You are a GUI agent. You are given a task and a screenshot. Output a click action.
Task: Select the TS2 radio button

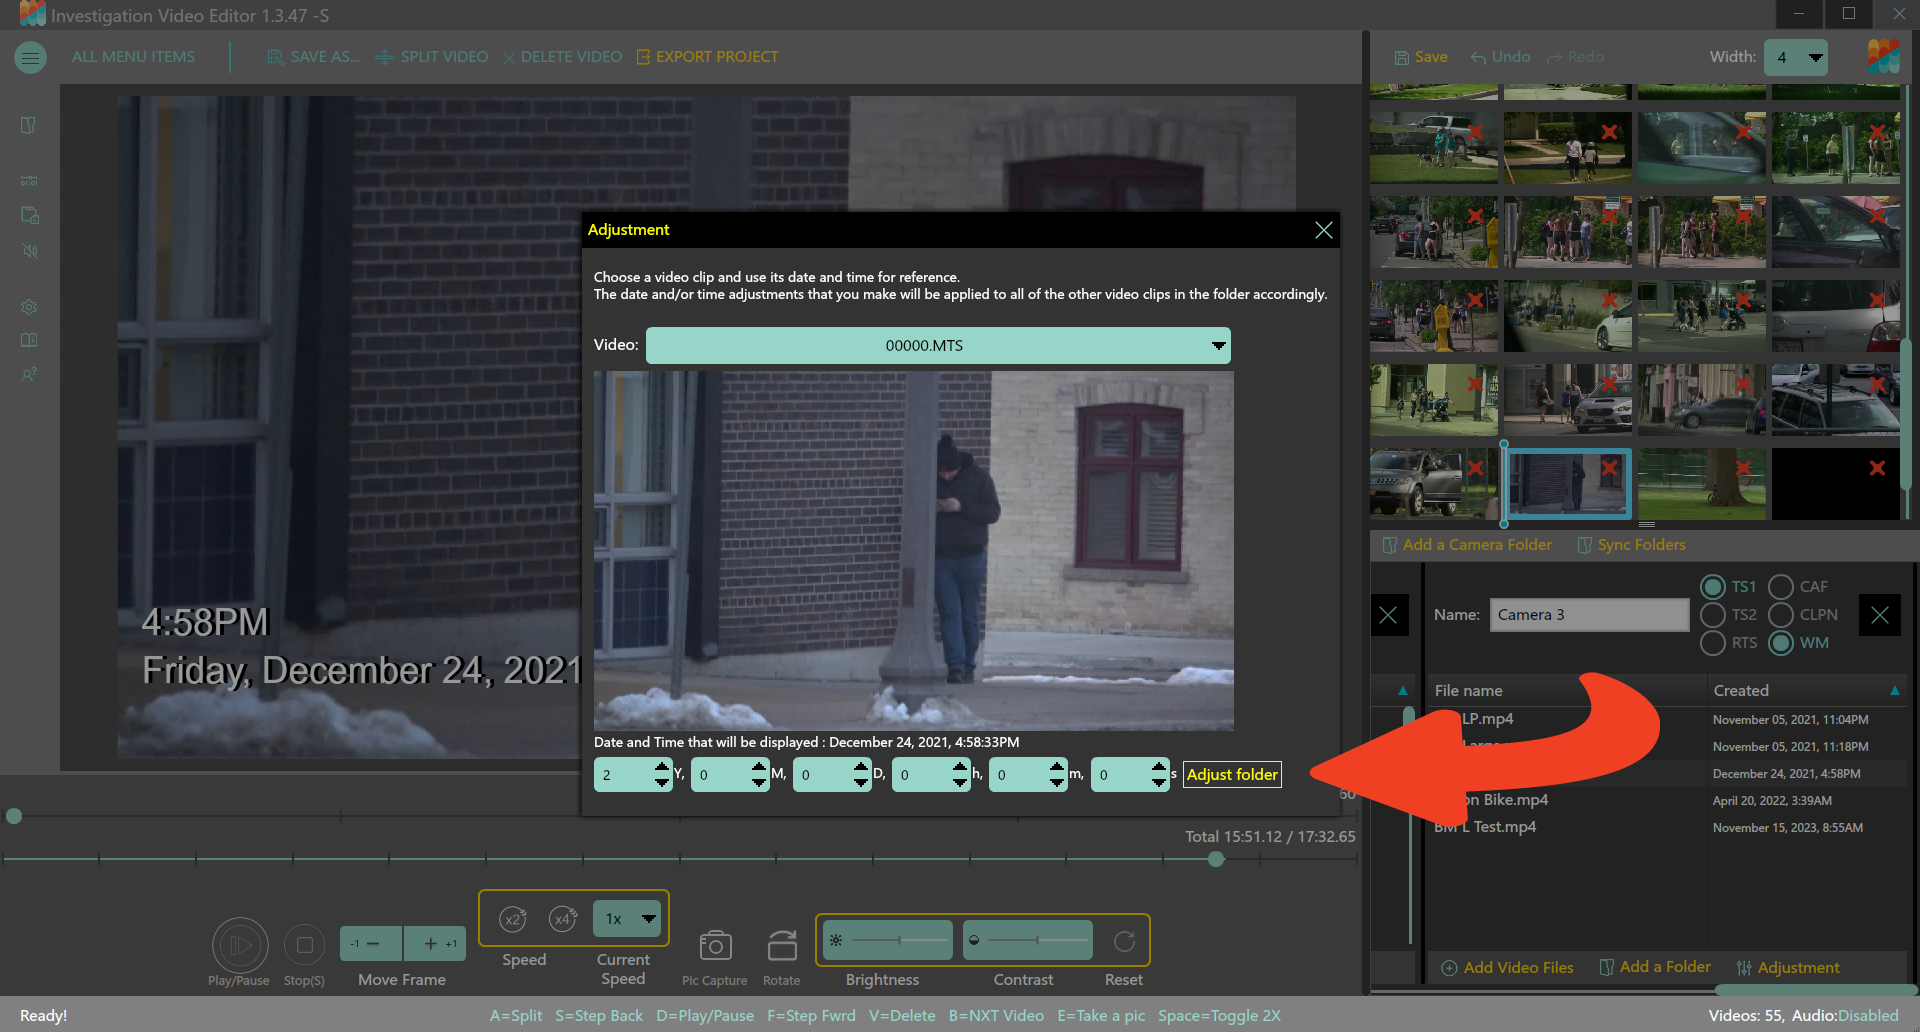tap(1712, 615)
